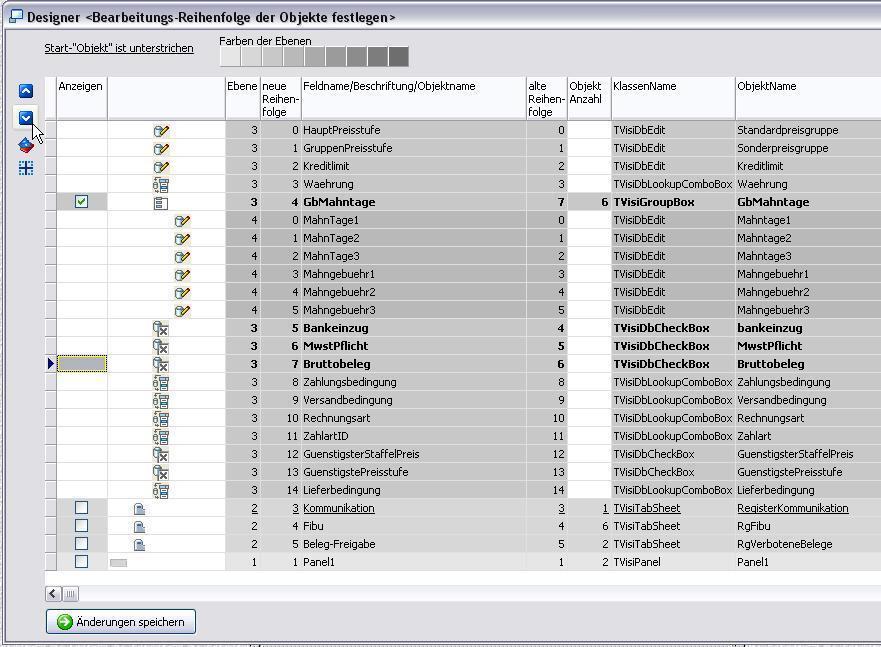Click the group box icon for GbMahntage
Image resolution: width=881 pixels, height=647 pixels.
(161, 202)
